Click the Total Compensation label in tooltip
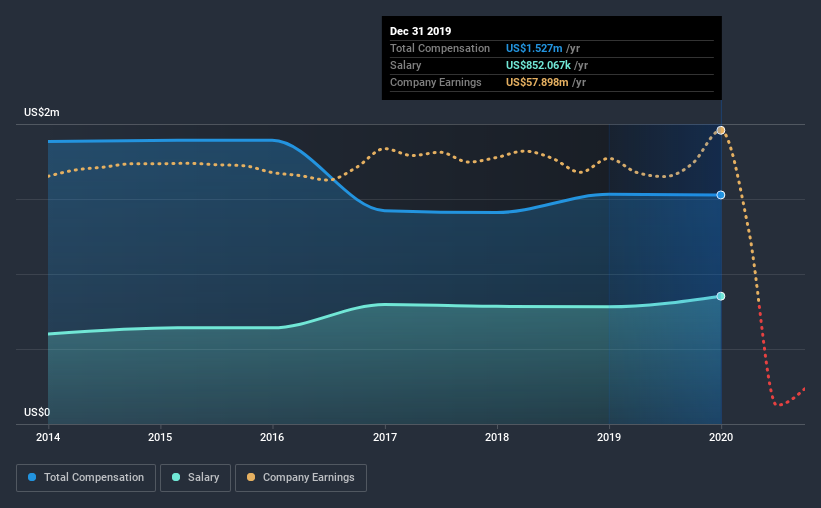This screenshot has width=821, height=508. (440, 48)
